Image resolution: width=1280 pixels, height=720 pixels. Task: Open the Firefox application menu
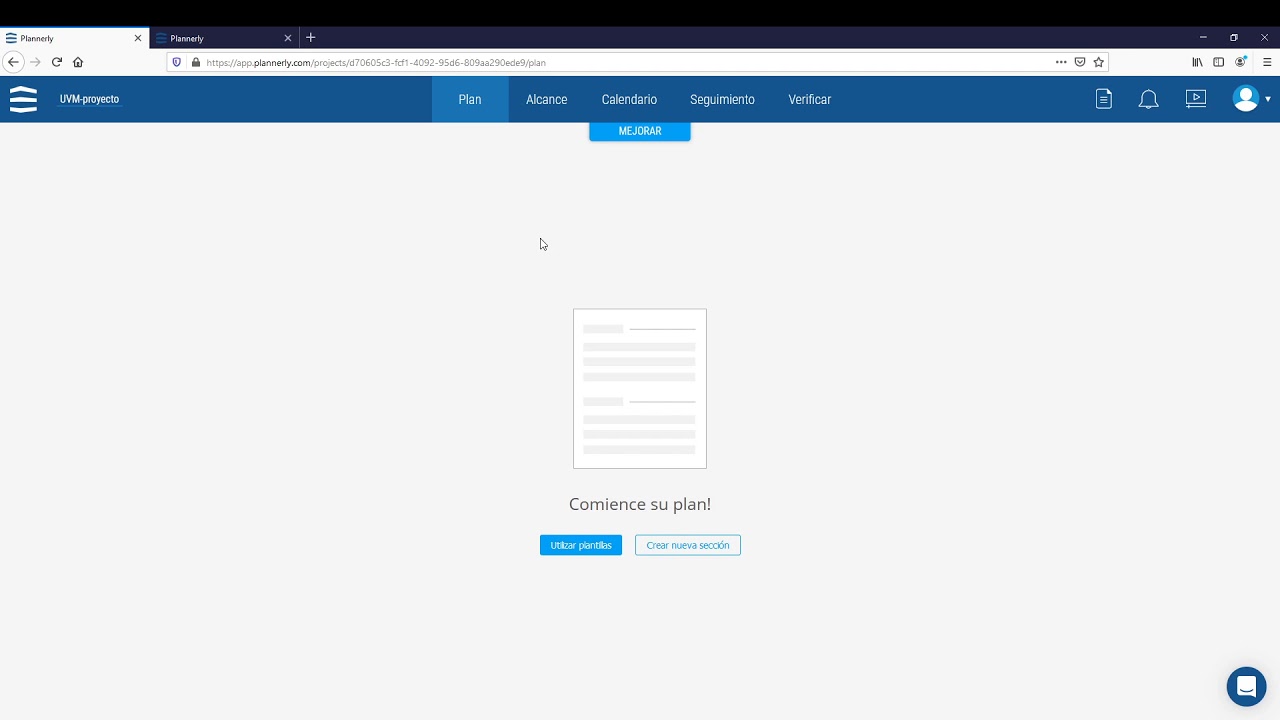pos(1267,62)
